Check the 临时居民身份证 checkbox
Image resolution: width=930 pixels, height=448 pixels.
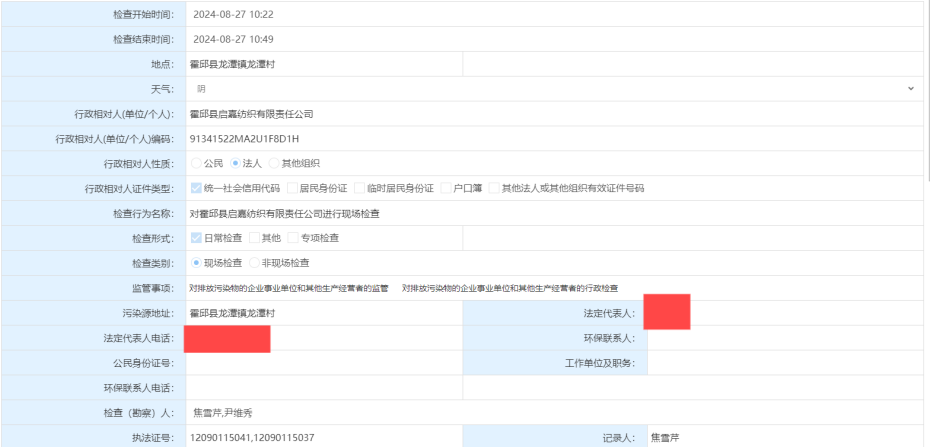click(x=359, y=188)
